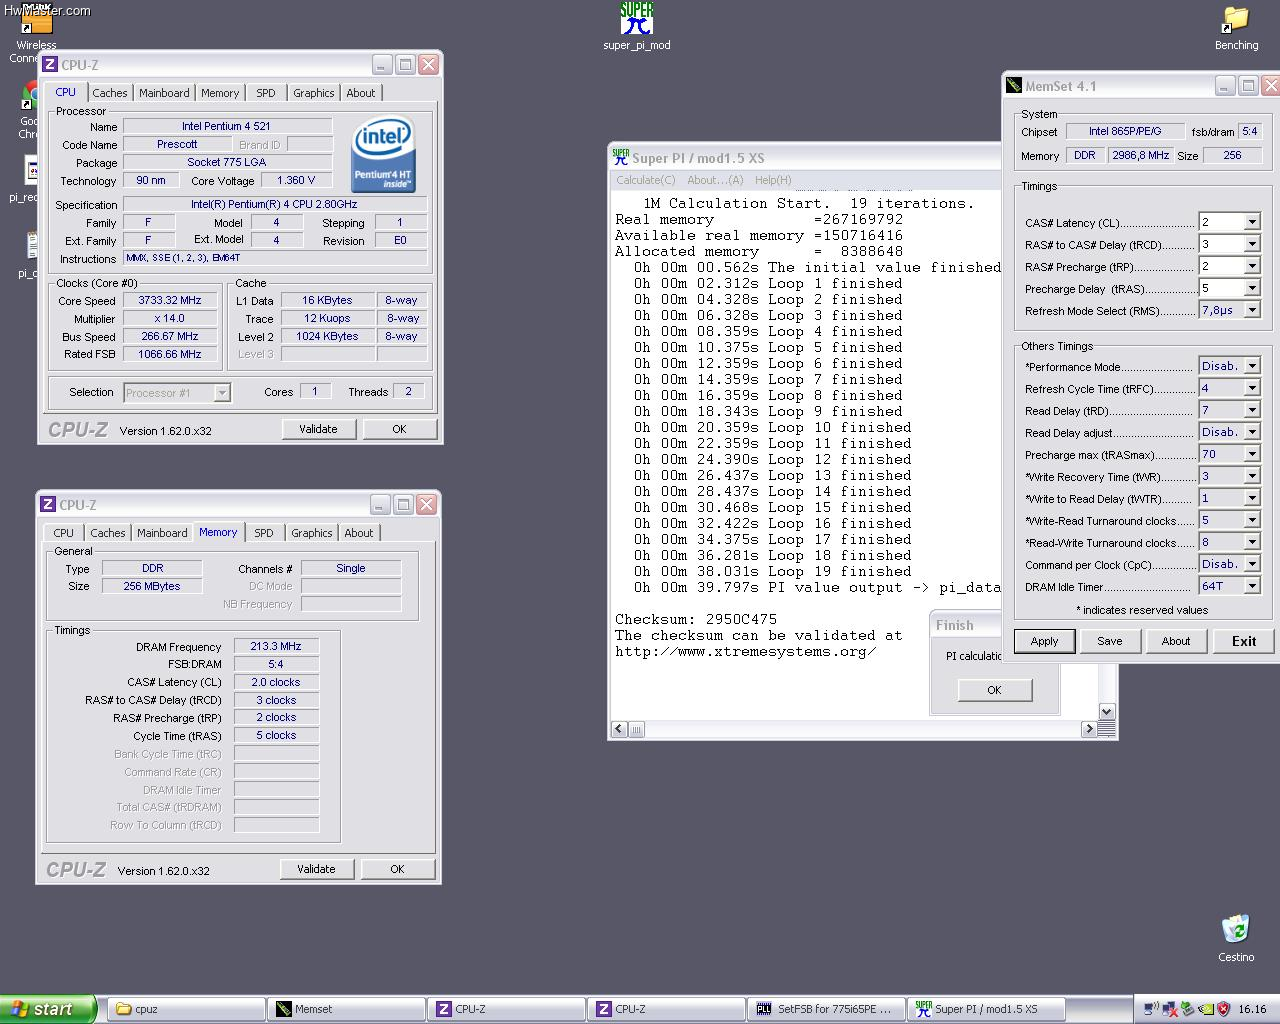Click the MemSet title bar icon
The width and height of the screenshot is (1280, 1024).
pyautogui.click(x=1014, y=86)
